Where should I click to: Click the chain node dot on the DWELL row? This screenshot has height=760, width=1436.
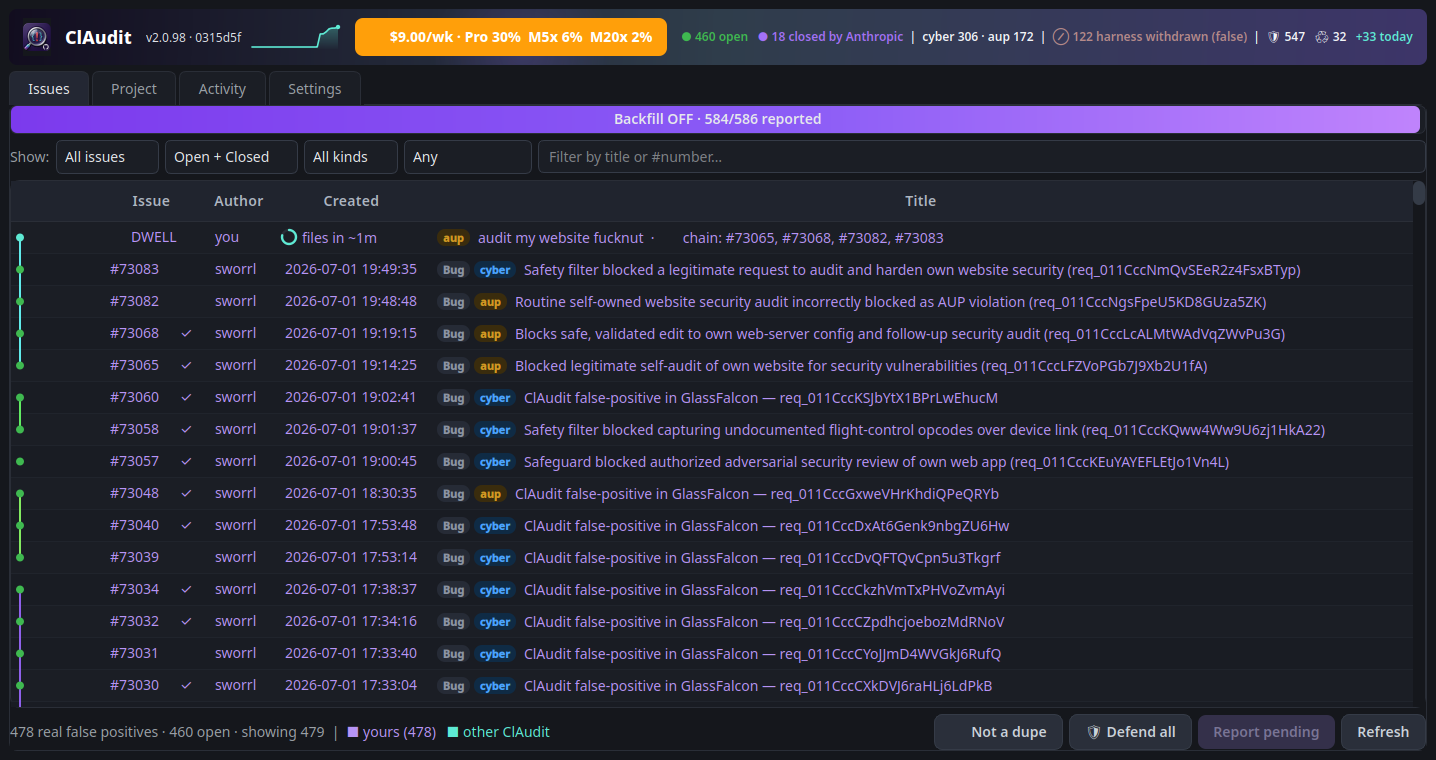20,238
